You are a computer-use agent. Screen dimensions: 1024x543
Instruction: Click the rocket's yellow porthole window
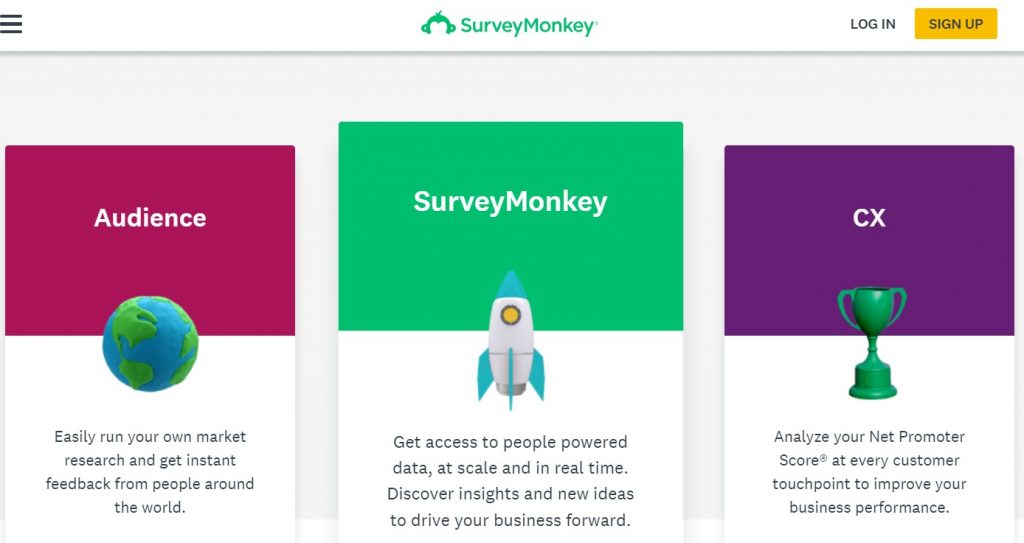point(510,316)
